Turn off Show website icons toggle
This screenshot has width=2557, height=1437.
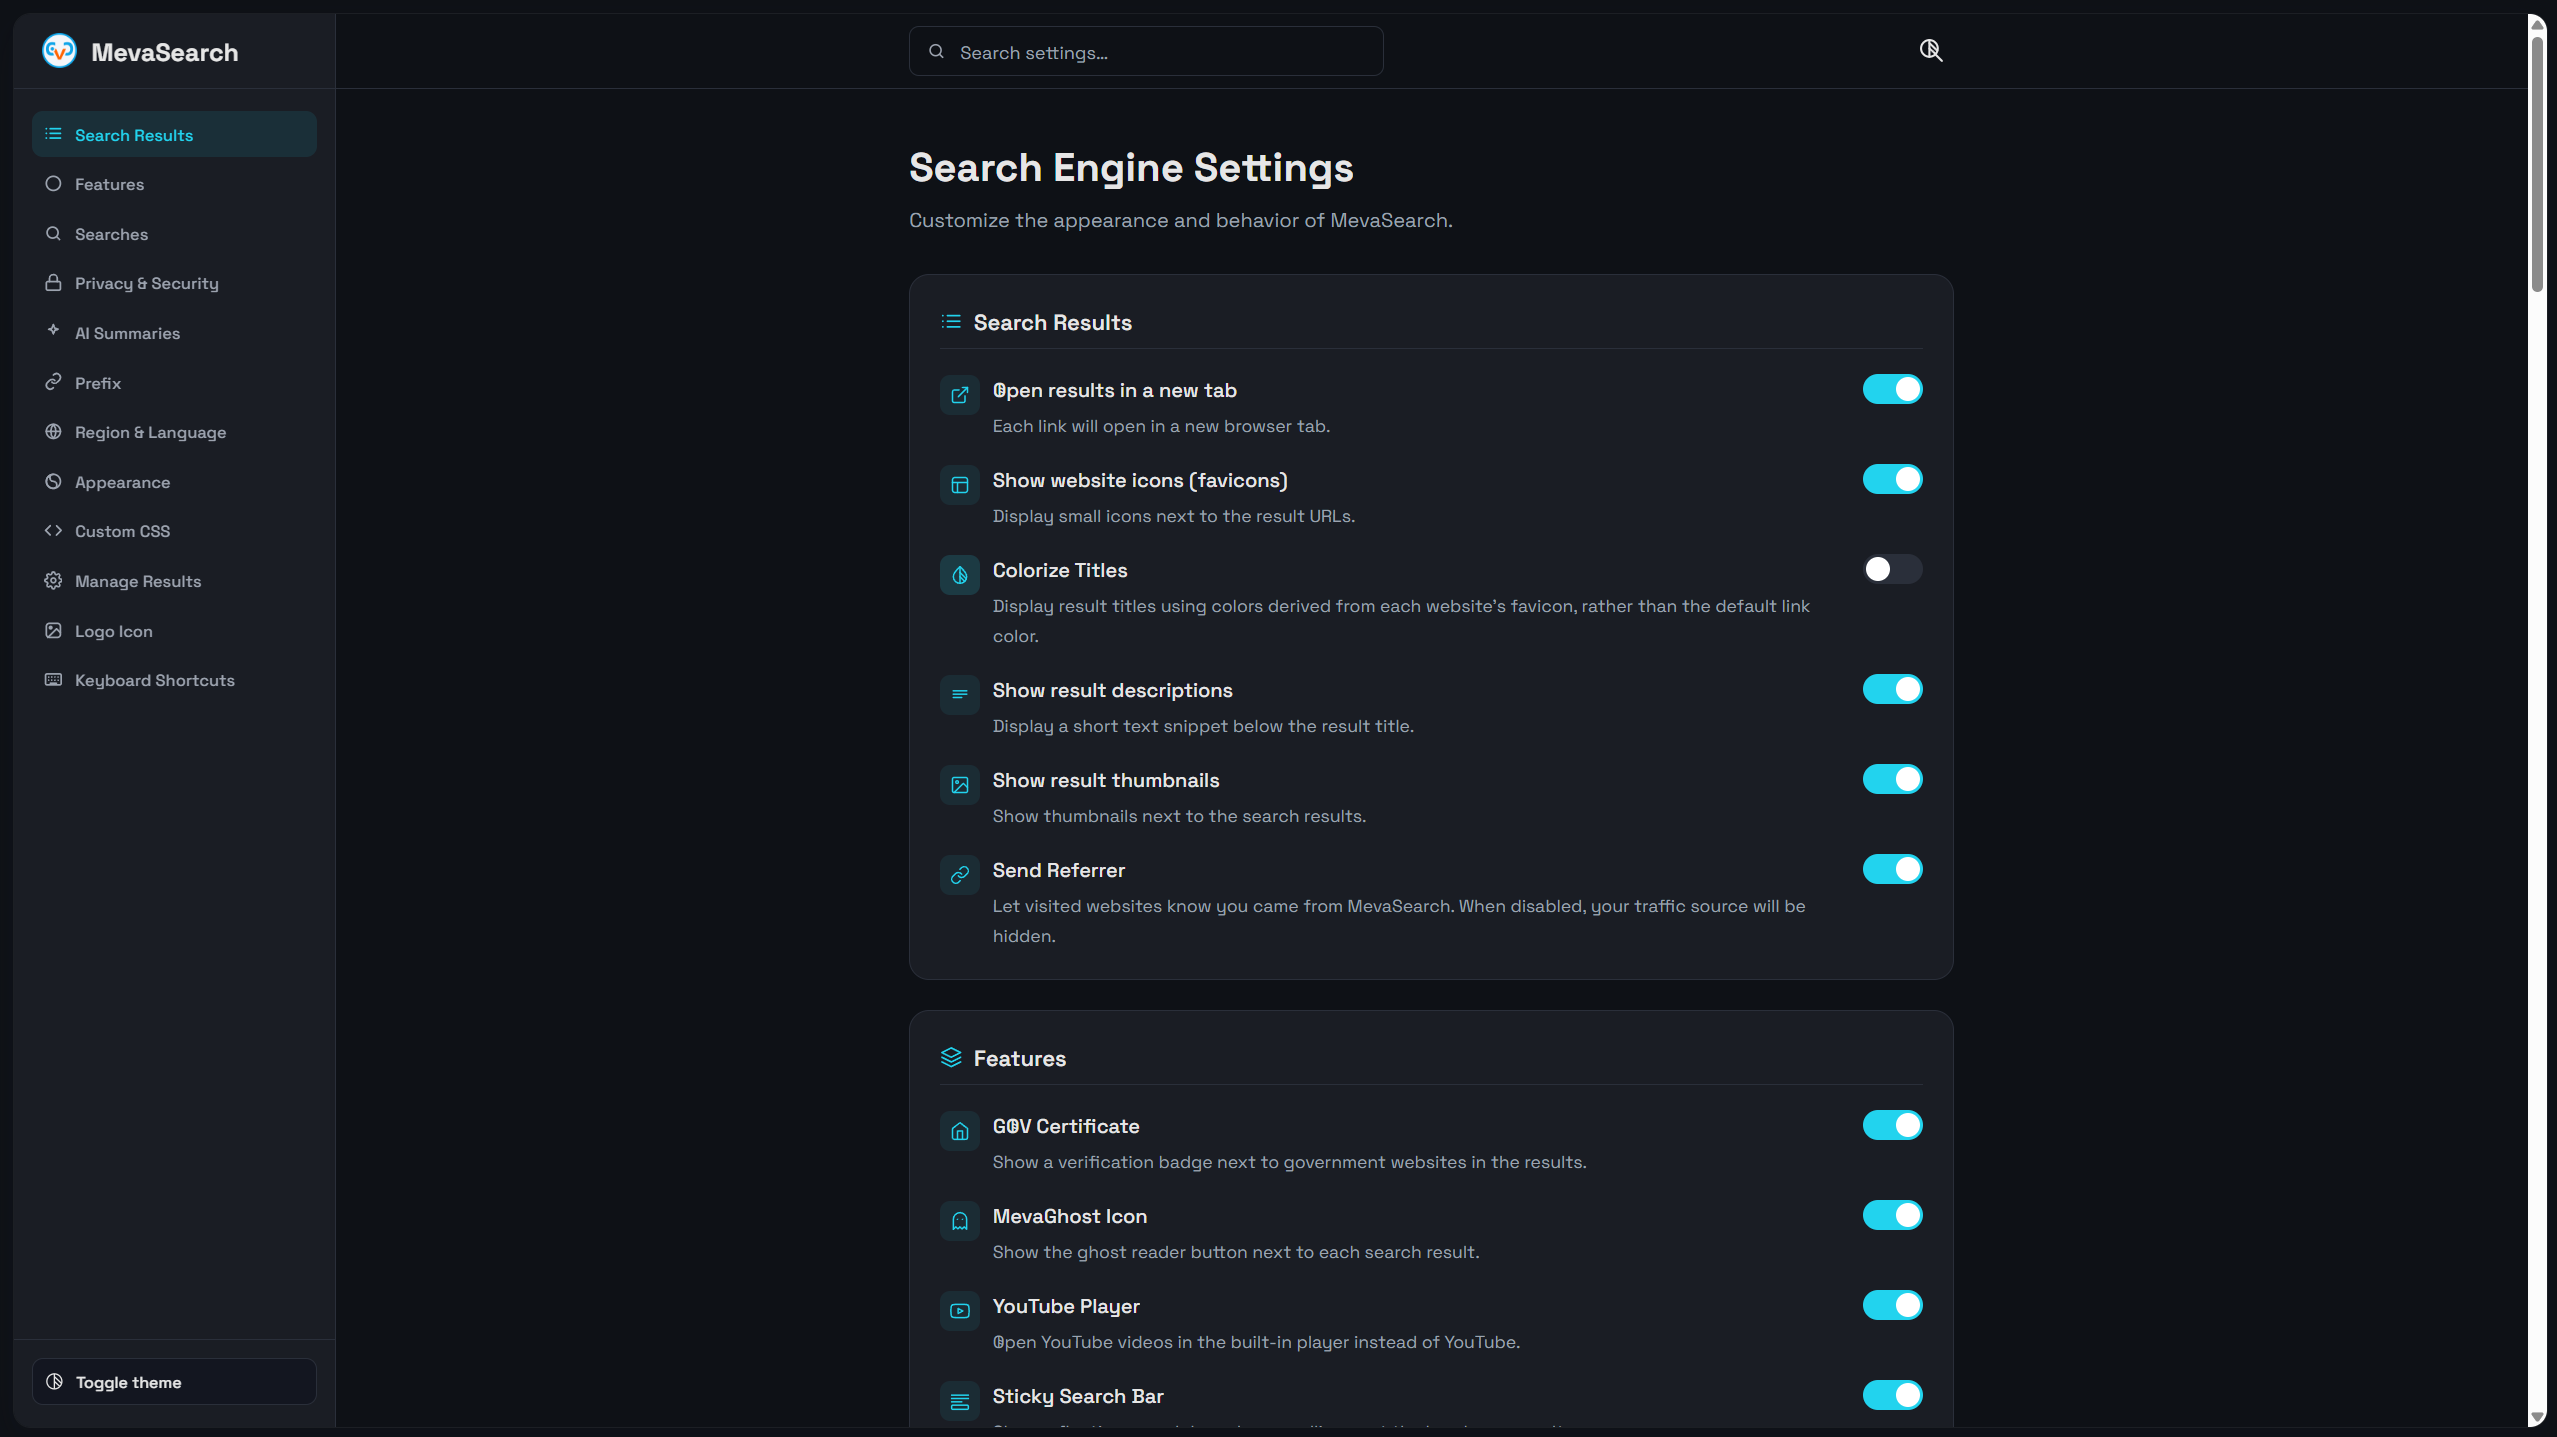[1892, 479]
